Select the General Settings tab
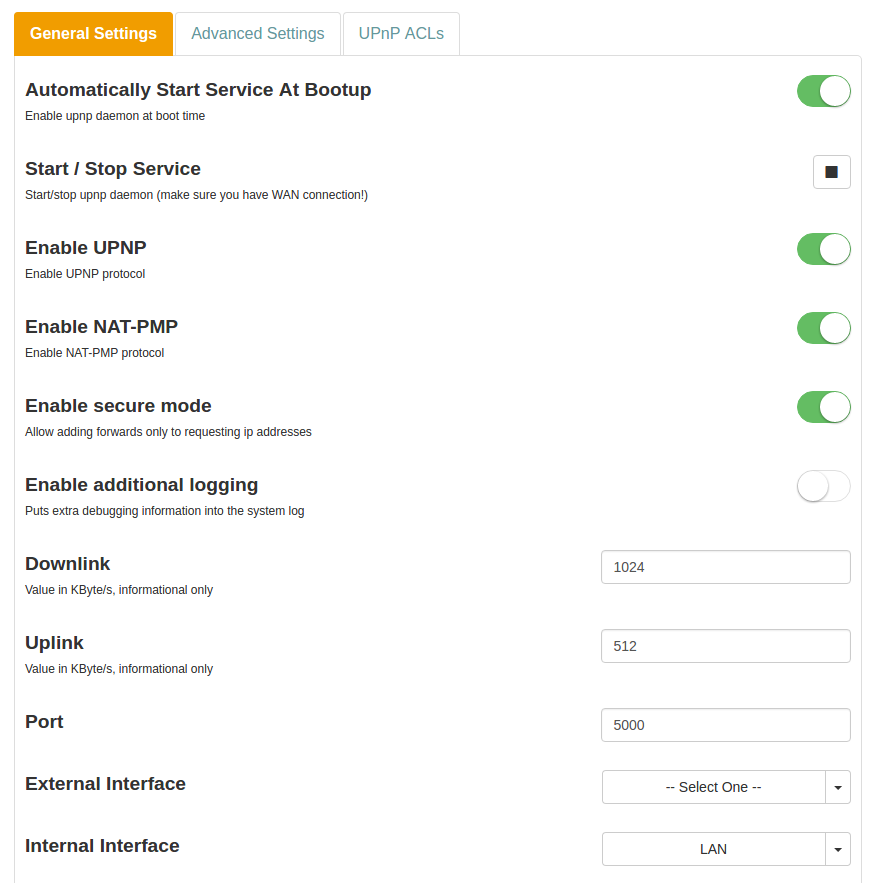This screenshot has width=881, height=883. coord(93,34)
